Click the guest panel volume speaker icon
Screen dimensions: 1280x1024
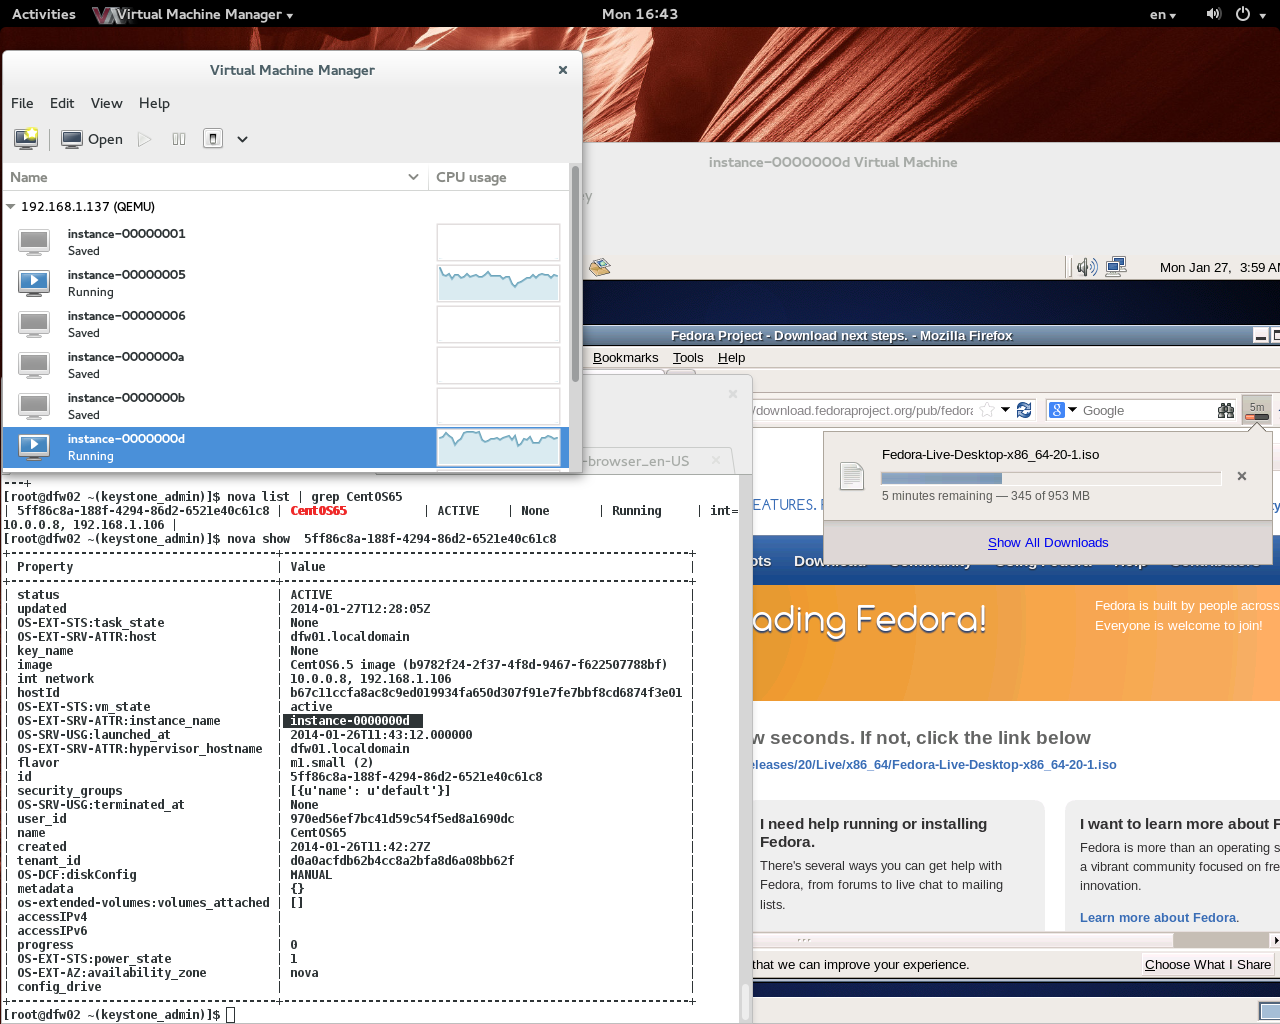(x=1087, y=267)
